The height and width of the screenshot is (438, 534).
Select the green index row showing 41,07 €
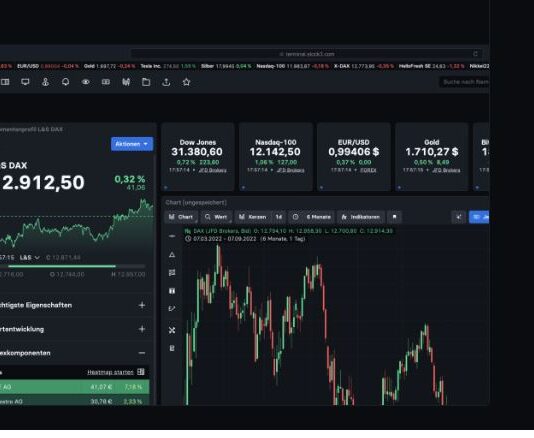coord(75,387)
